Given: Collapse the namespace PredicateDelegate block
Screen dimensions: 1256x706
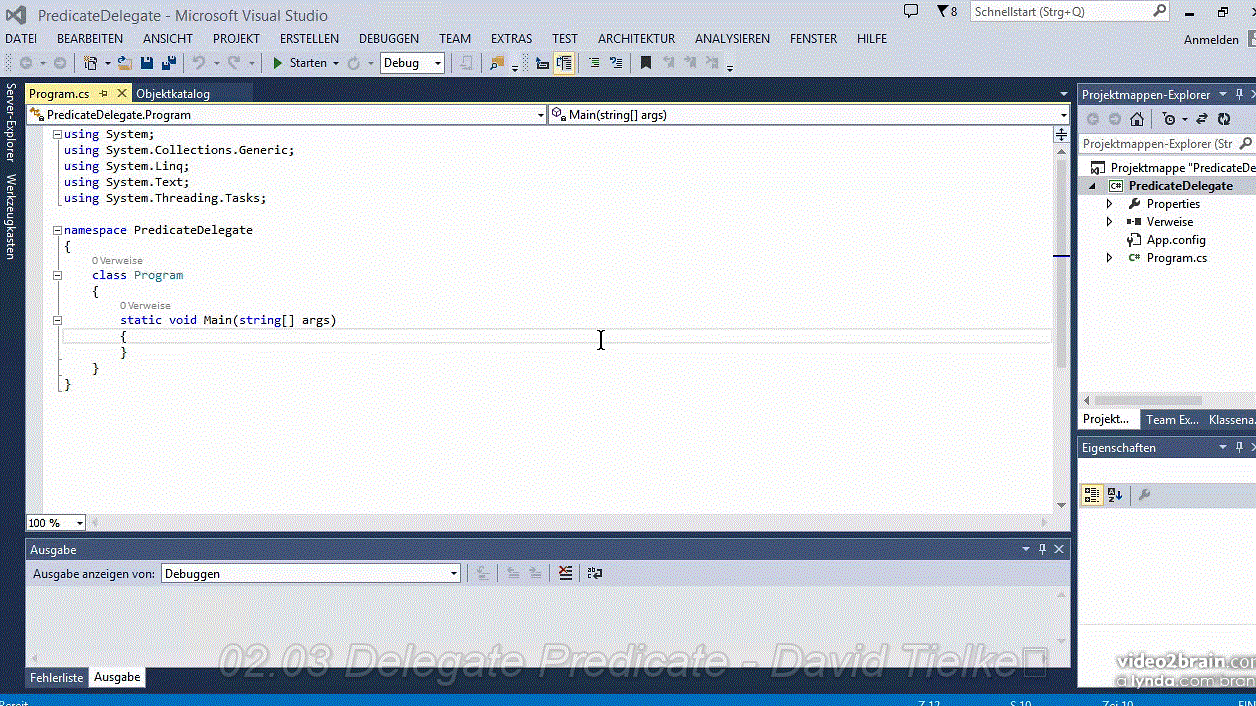Looking at the screenshot, I should point(57,230).
